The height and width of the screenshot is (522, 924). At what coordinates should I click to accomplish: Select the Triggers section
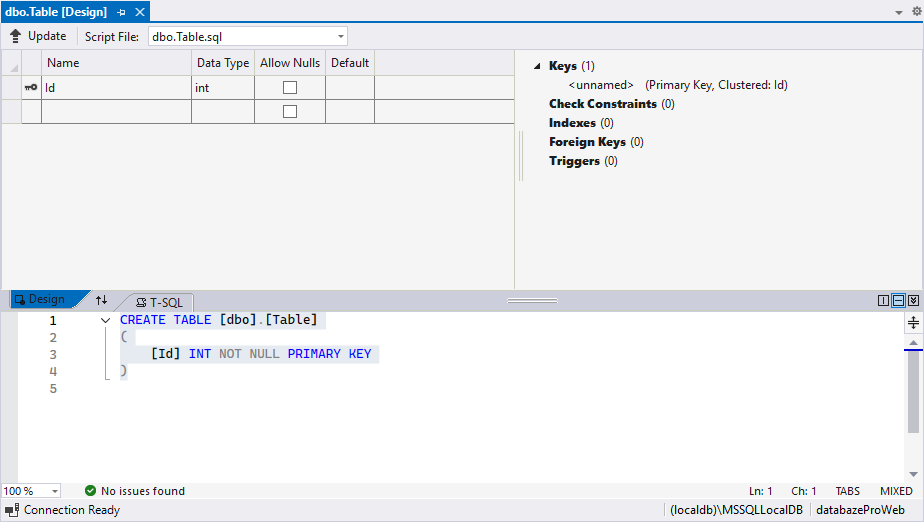point(583,161)
